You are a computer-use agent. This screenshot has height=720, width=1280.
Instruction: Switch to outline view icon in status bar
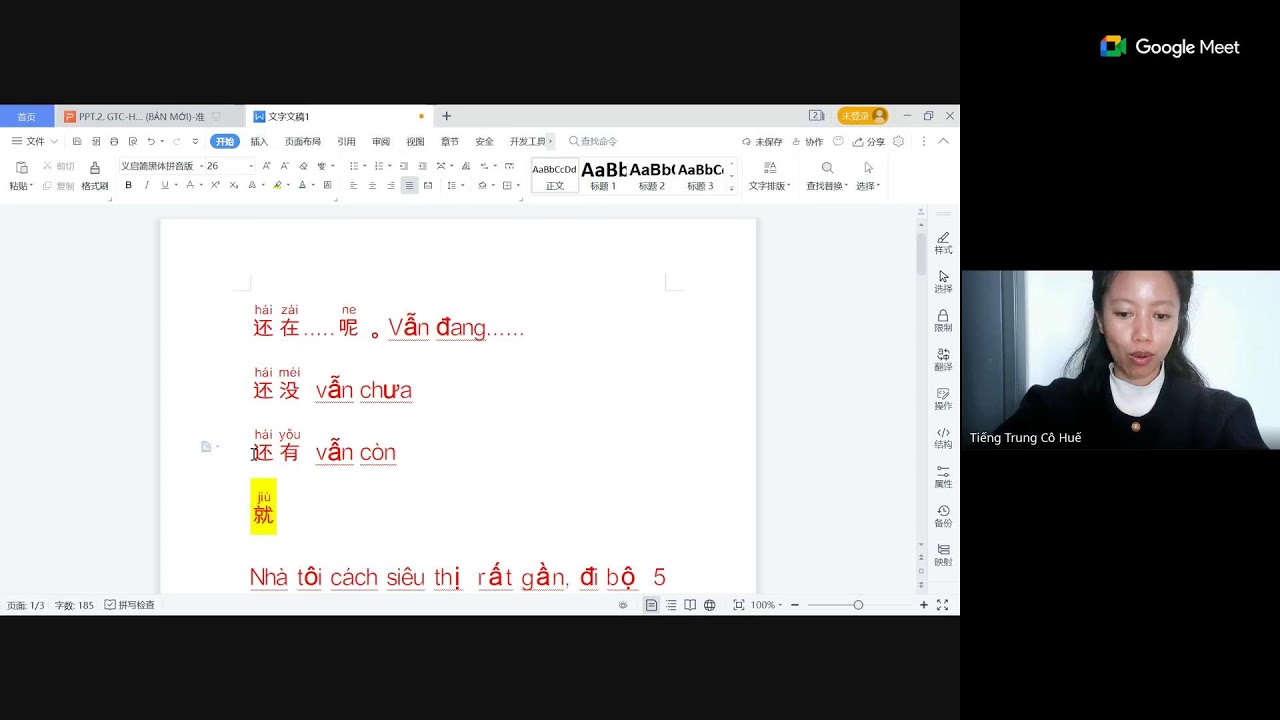click(671, 605)
